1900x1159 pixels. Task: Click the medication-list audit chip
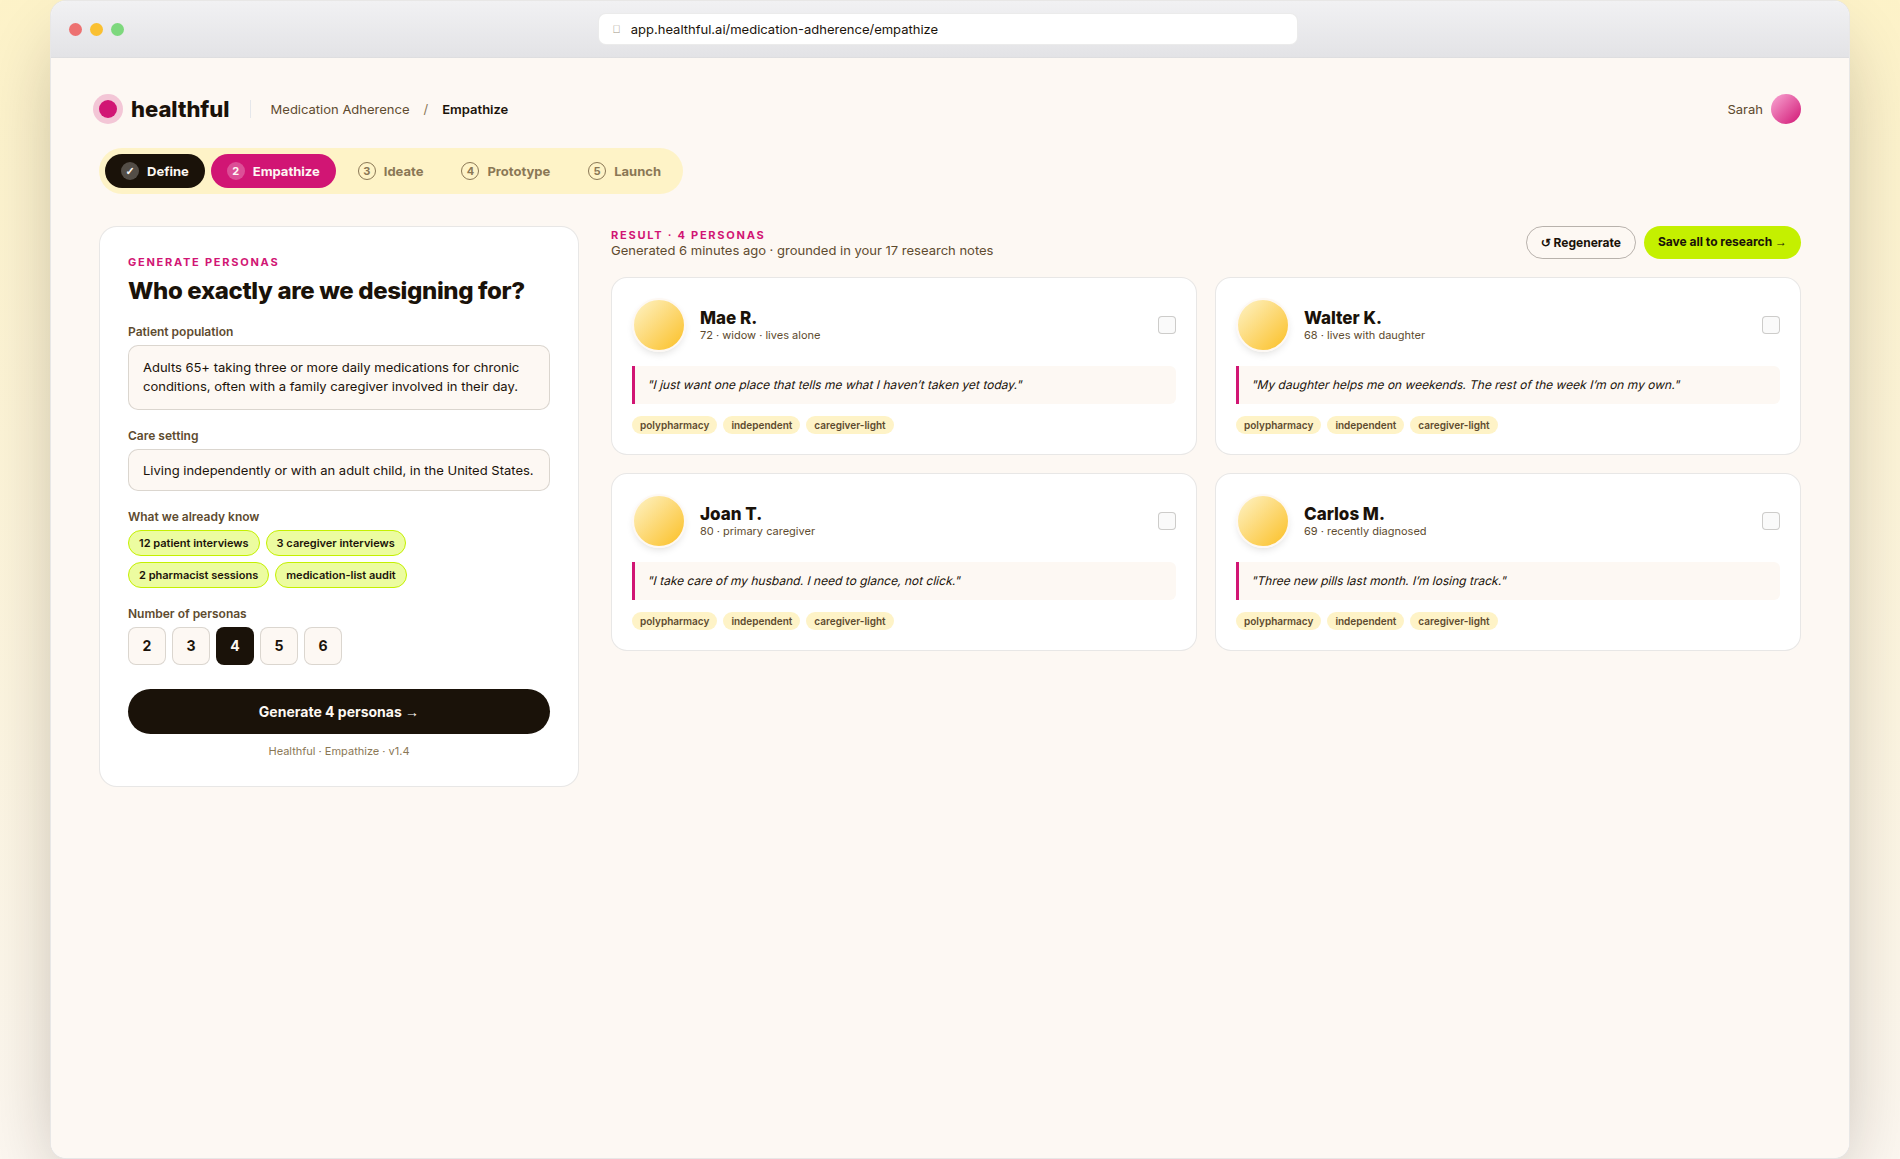click(341, 575)
